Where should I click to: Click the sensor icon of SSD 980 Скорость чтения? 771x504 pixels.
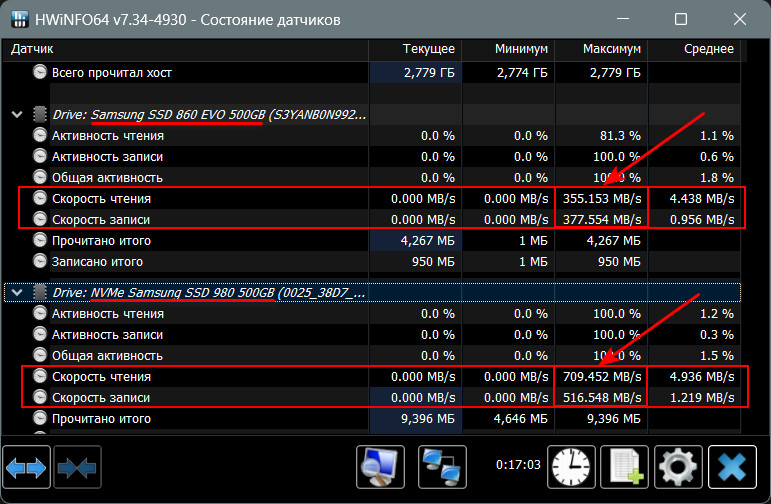click(x=40, y=376)
